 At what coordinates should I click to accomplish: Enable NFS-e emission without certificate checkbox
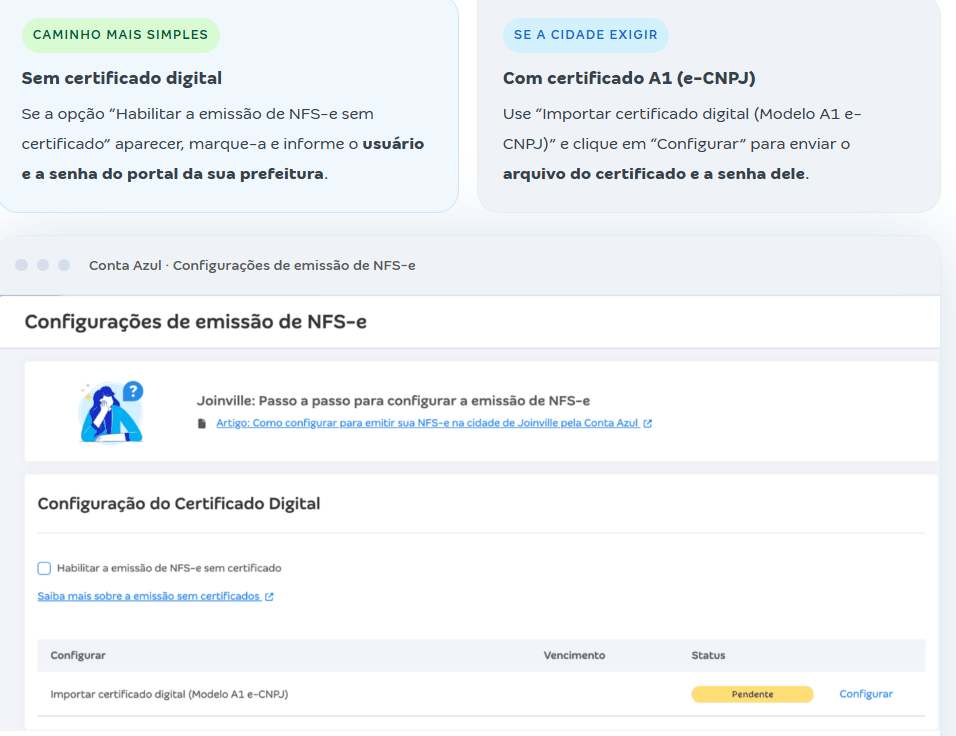click(44, 568)
